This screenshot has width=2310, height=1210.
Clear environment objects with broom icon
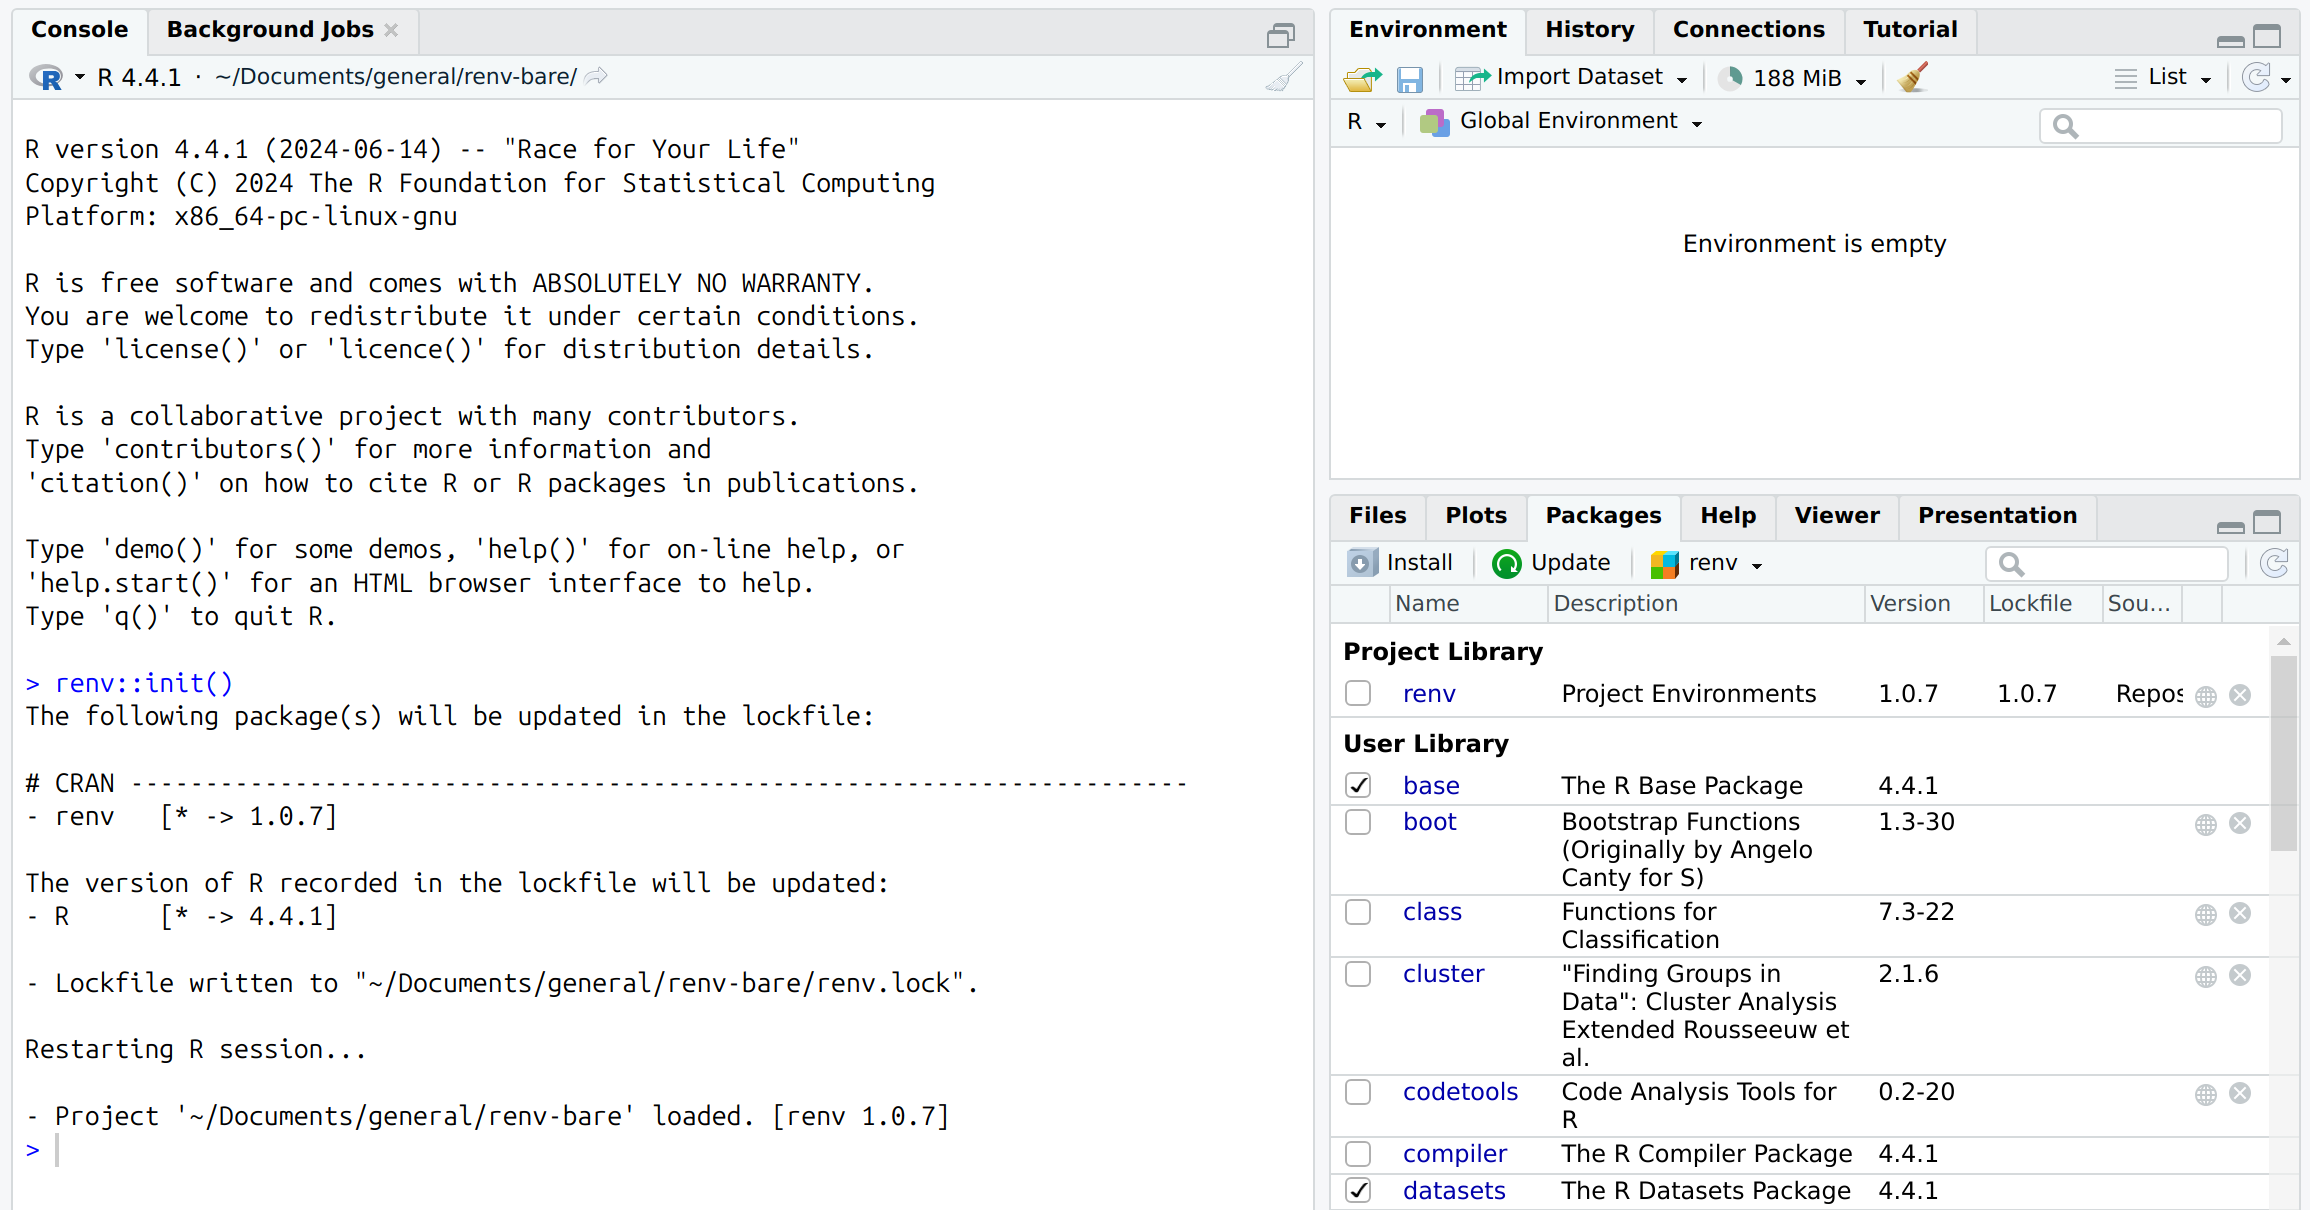[1912, 78]
